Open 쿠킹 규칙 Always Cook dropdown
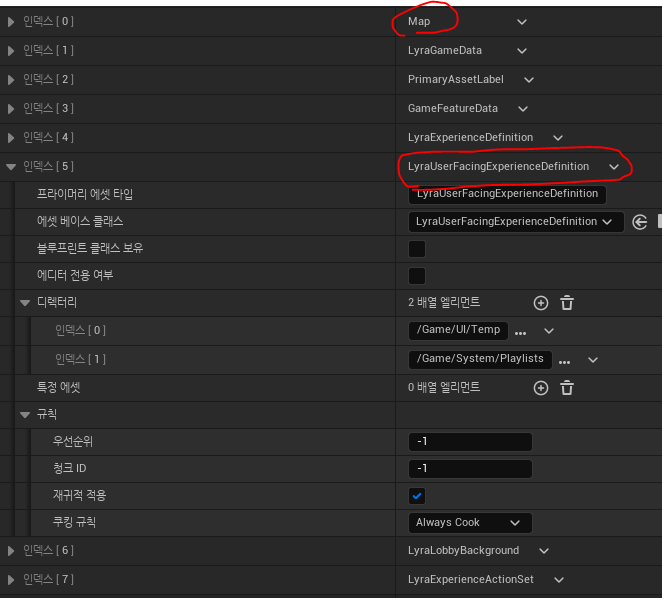Screen dimensions: 662x598 (x=470, y=523)
